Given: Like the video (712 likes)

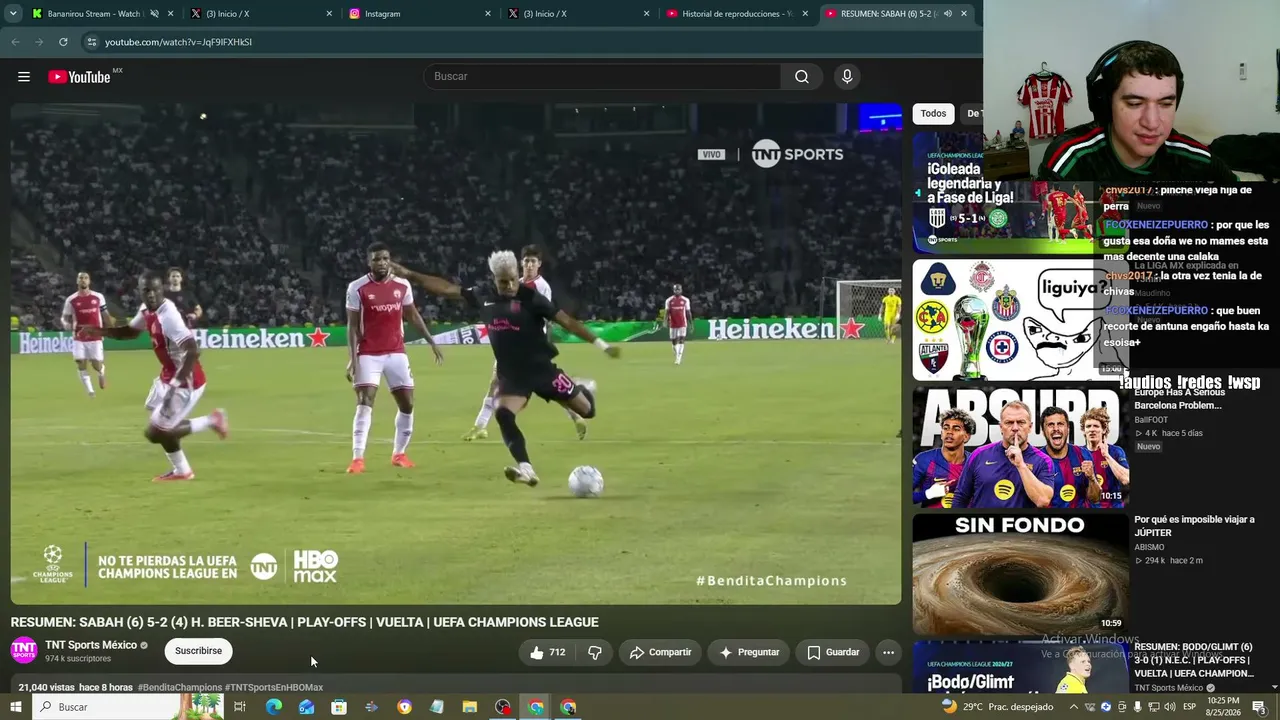Looking at the screenshot, I should click(547, 652).
